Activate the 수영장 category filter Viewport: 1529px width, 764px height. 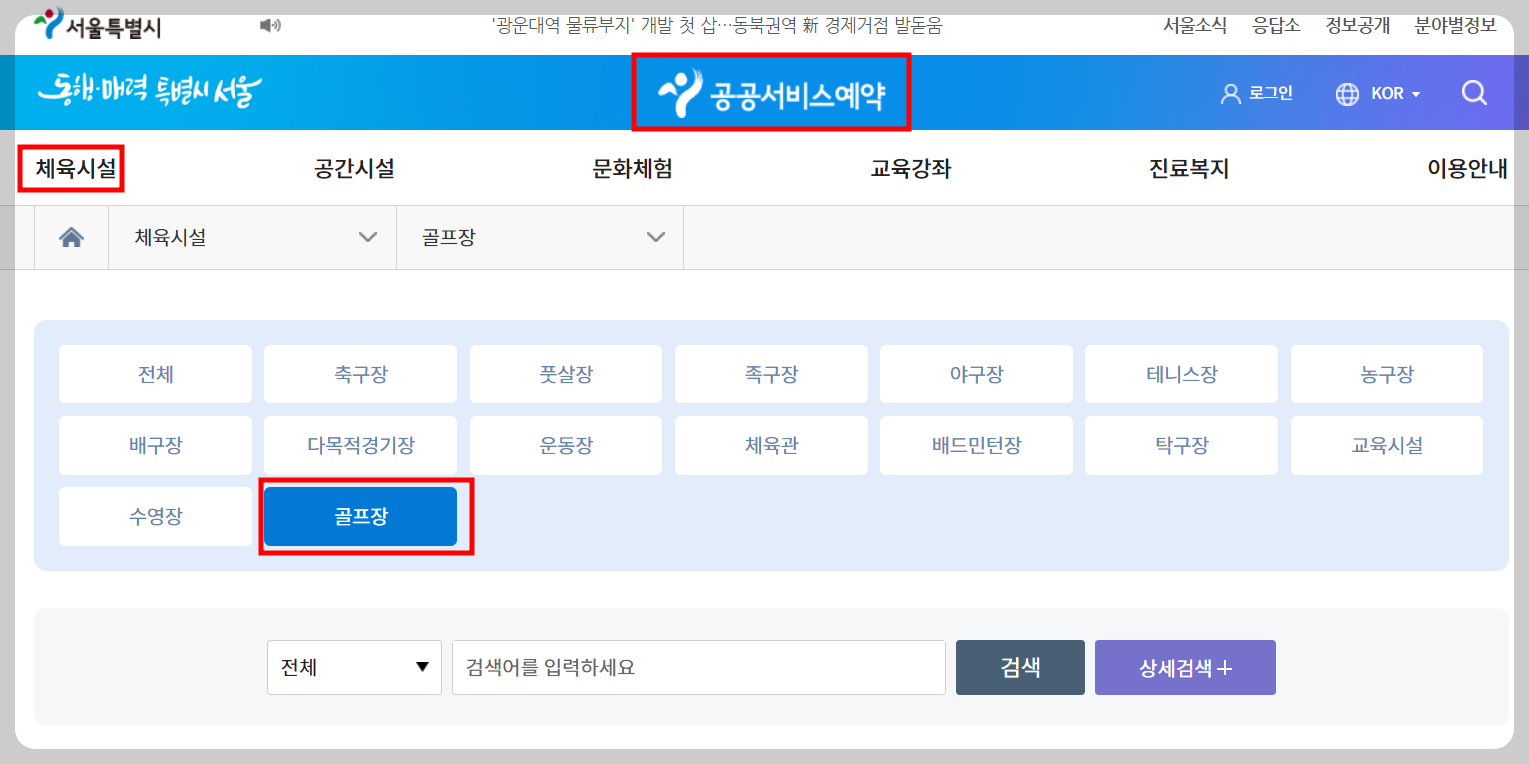tap(154, 516)
